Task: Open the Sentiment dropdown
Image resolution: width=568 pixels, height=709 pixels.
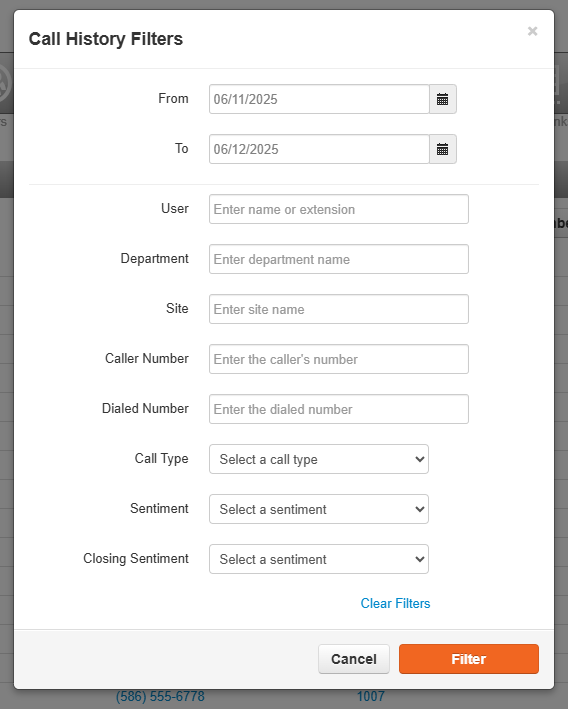Action: pyautogui.click(x=319, y=509)
